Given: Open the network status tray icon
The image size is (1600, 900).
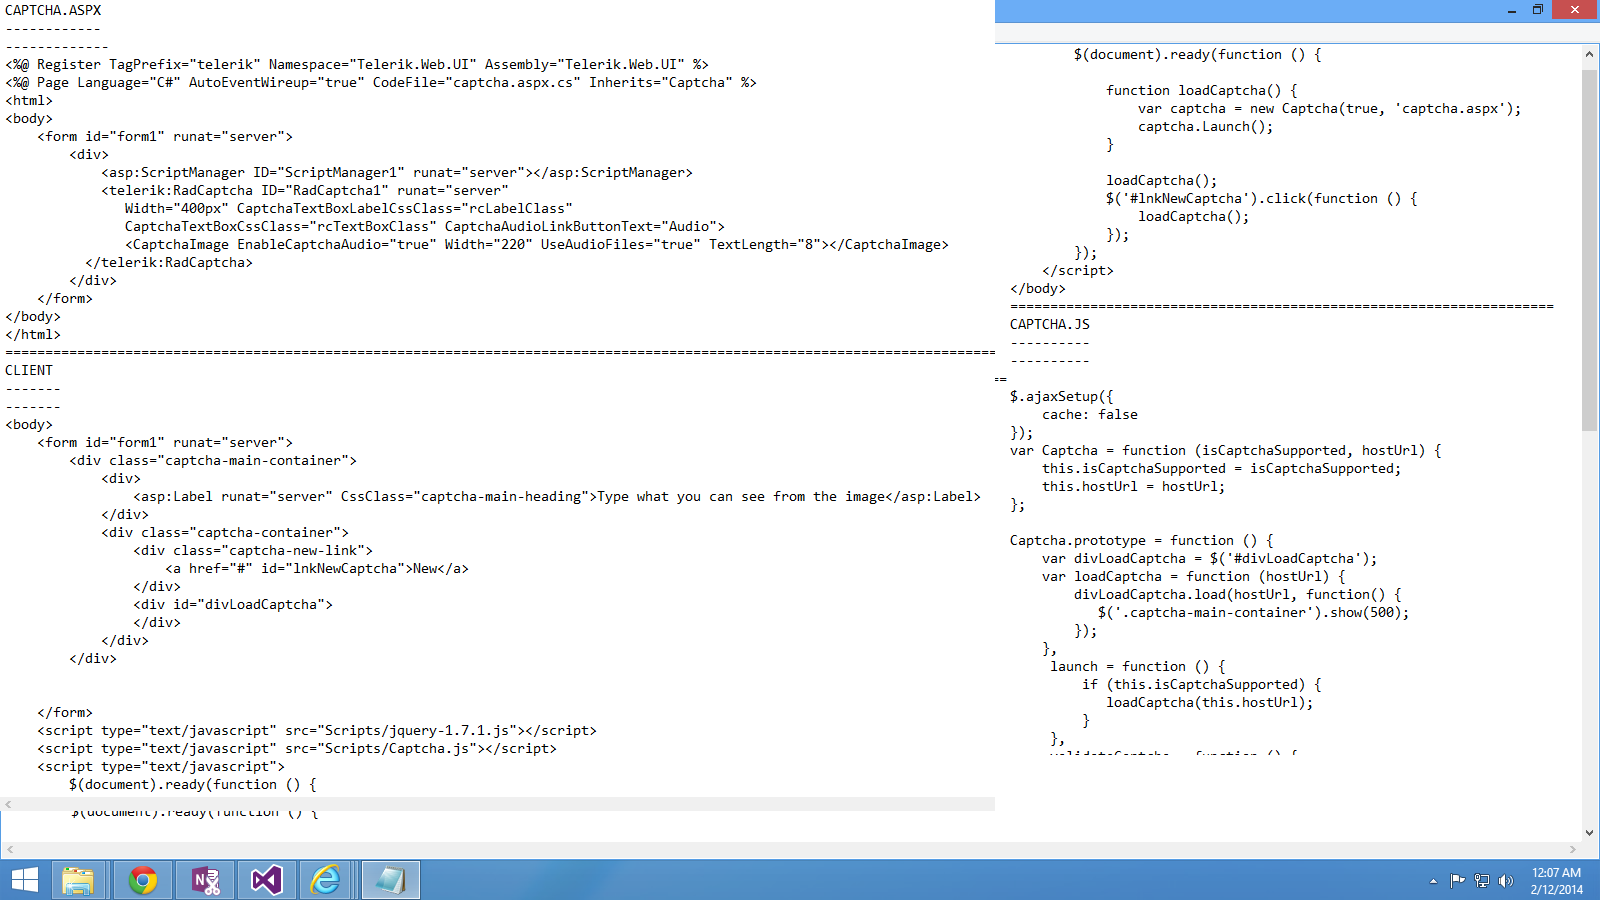Looking at the screenshot, I should [1482, 881].
